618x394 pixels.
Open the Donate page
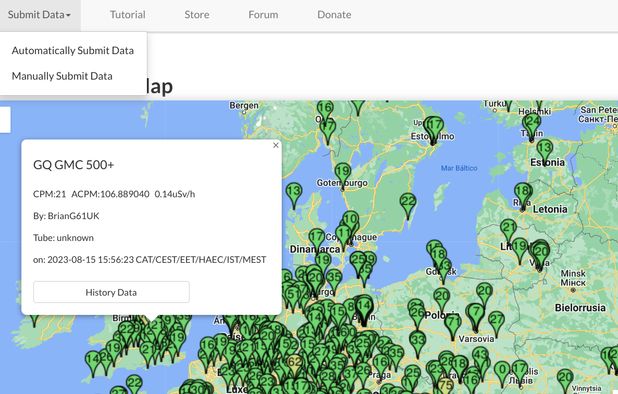(x=334, y=15)
